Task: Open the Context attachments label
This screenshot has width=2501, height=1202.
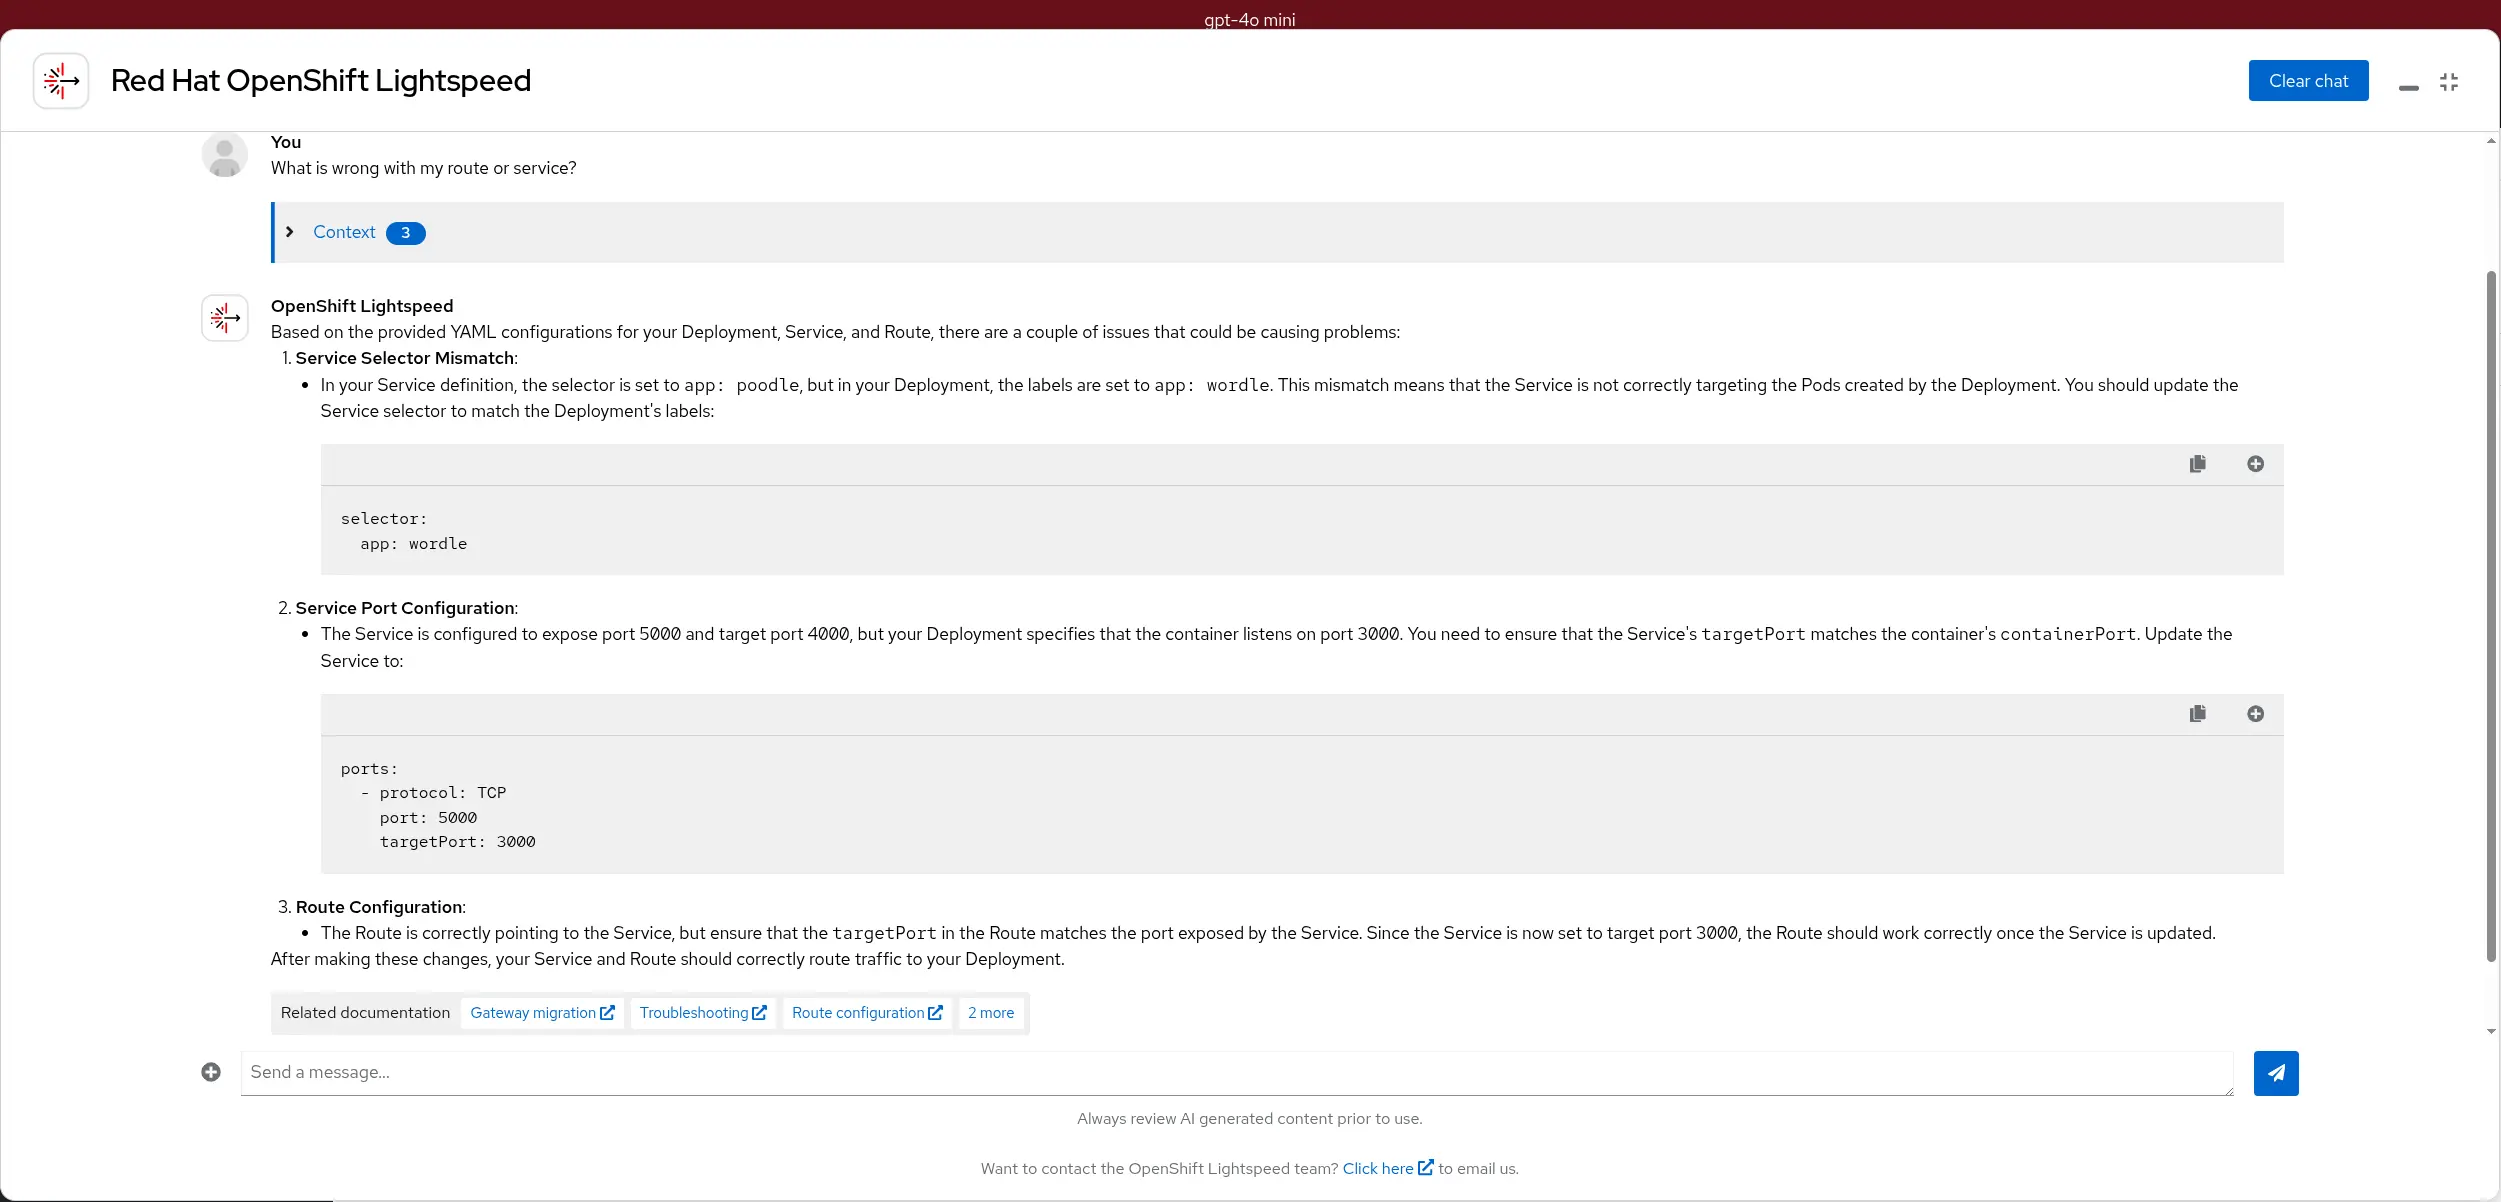Action: (344, 232)
